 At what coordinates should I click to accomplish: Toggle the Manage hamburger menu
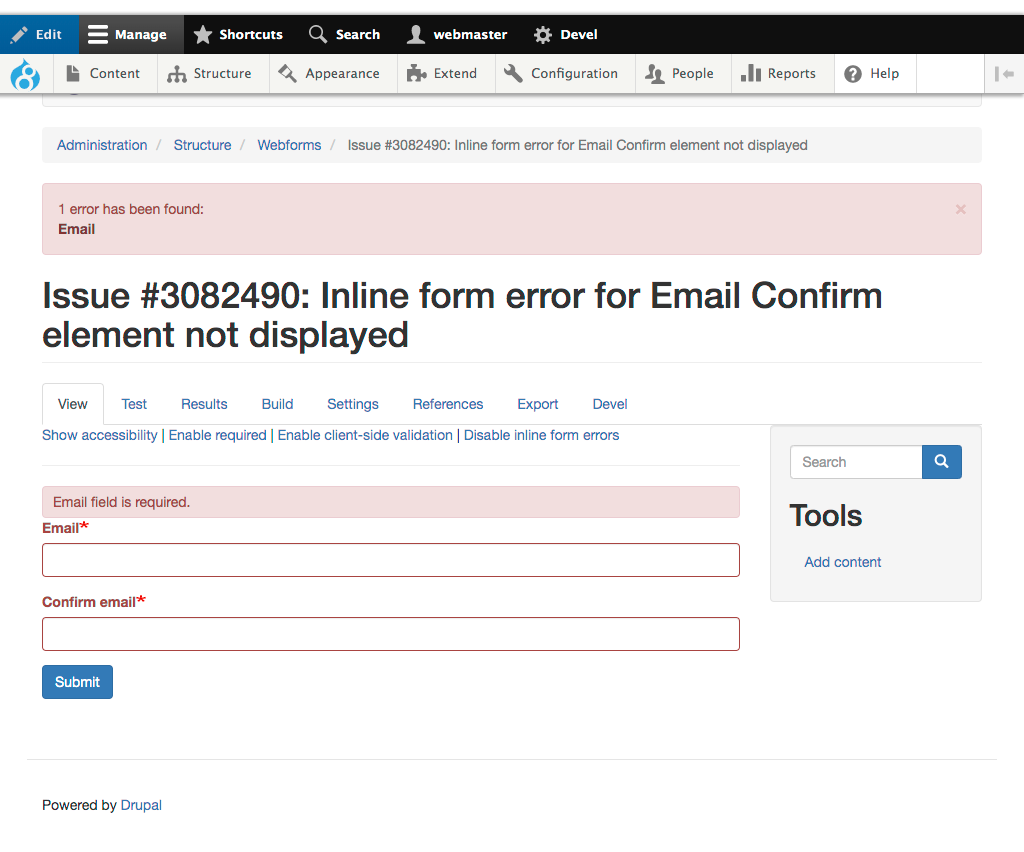[x=131, y=35]
